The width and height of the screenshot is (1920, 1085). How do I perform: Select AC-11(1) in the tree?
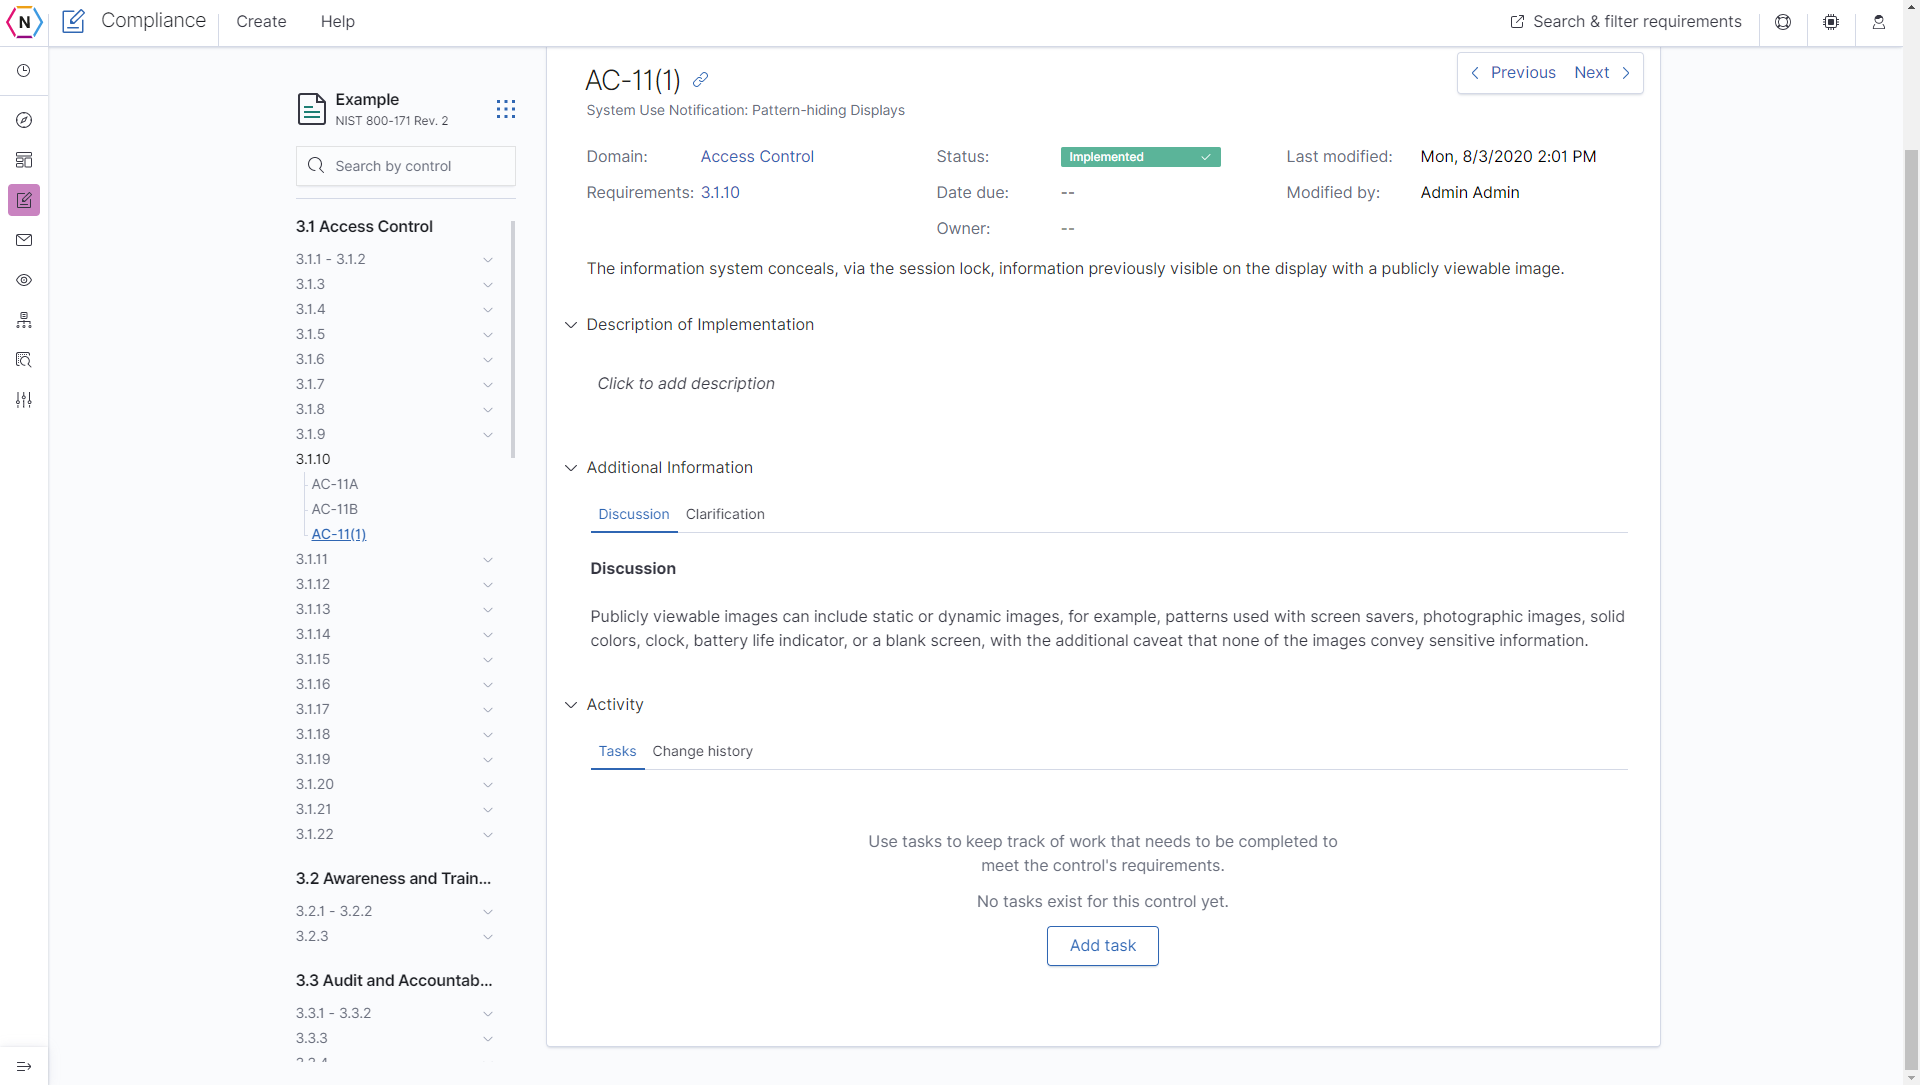click(339, 534)
